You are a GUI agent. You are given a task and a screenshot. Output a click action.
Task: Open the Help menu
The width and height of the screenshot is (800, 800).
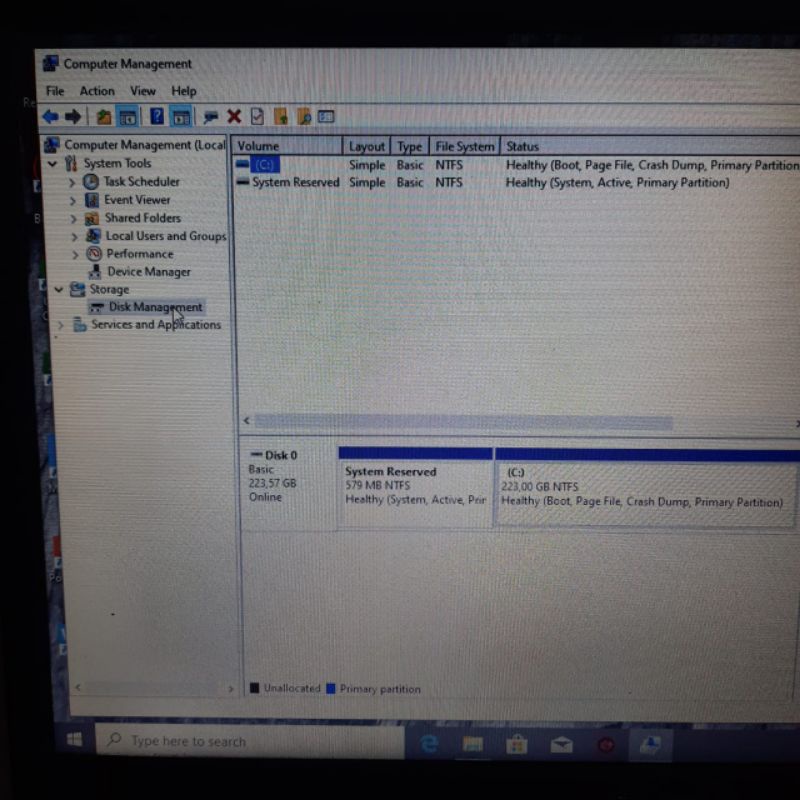click(x=184, y=91)
